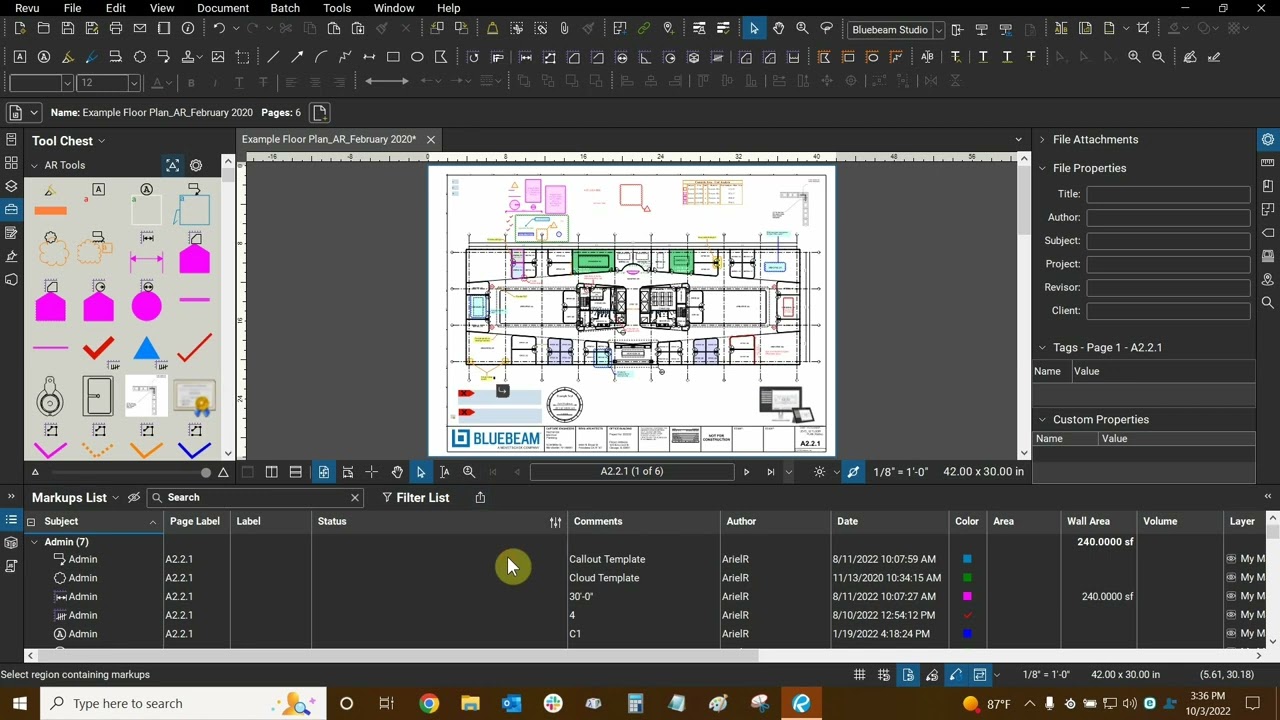
Task: Collapse the Admin (7) group
Action: click(x=34, y=542)
